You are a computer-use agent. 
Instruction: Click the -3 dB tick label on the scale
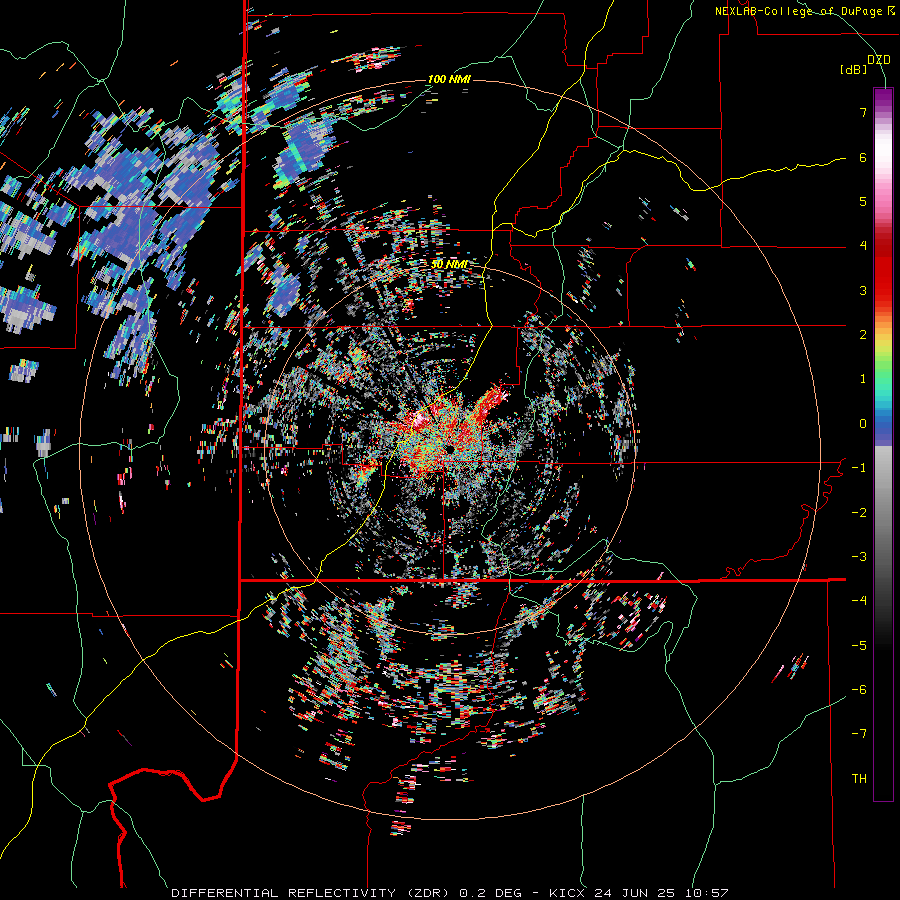[x=859, y=557]
